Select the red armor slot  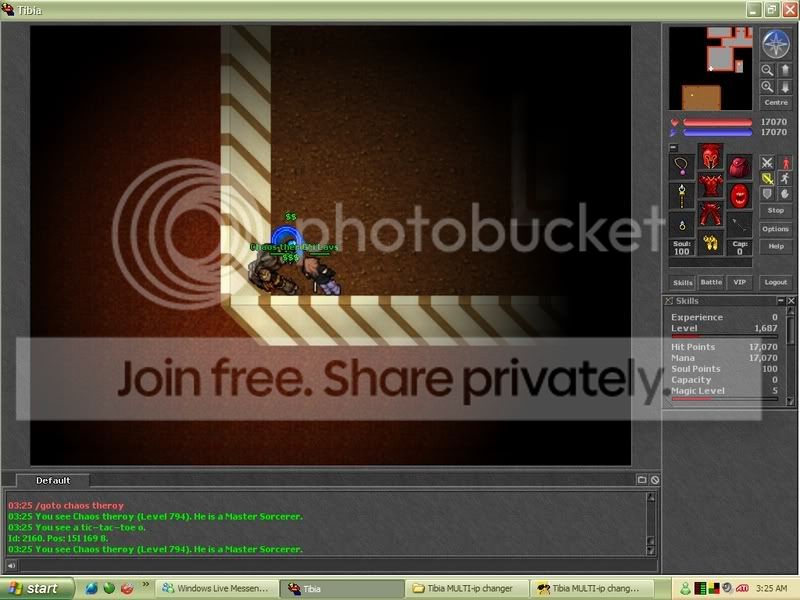710,185
